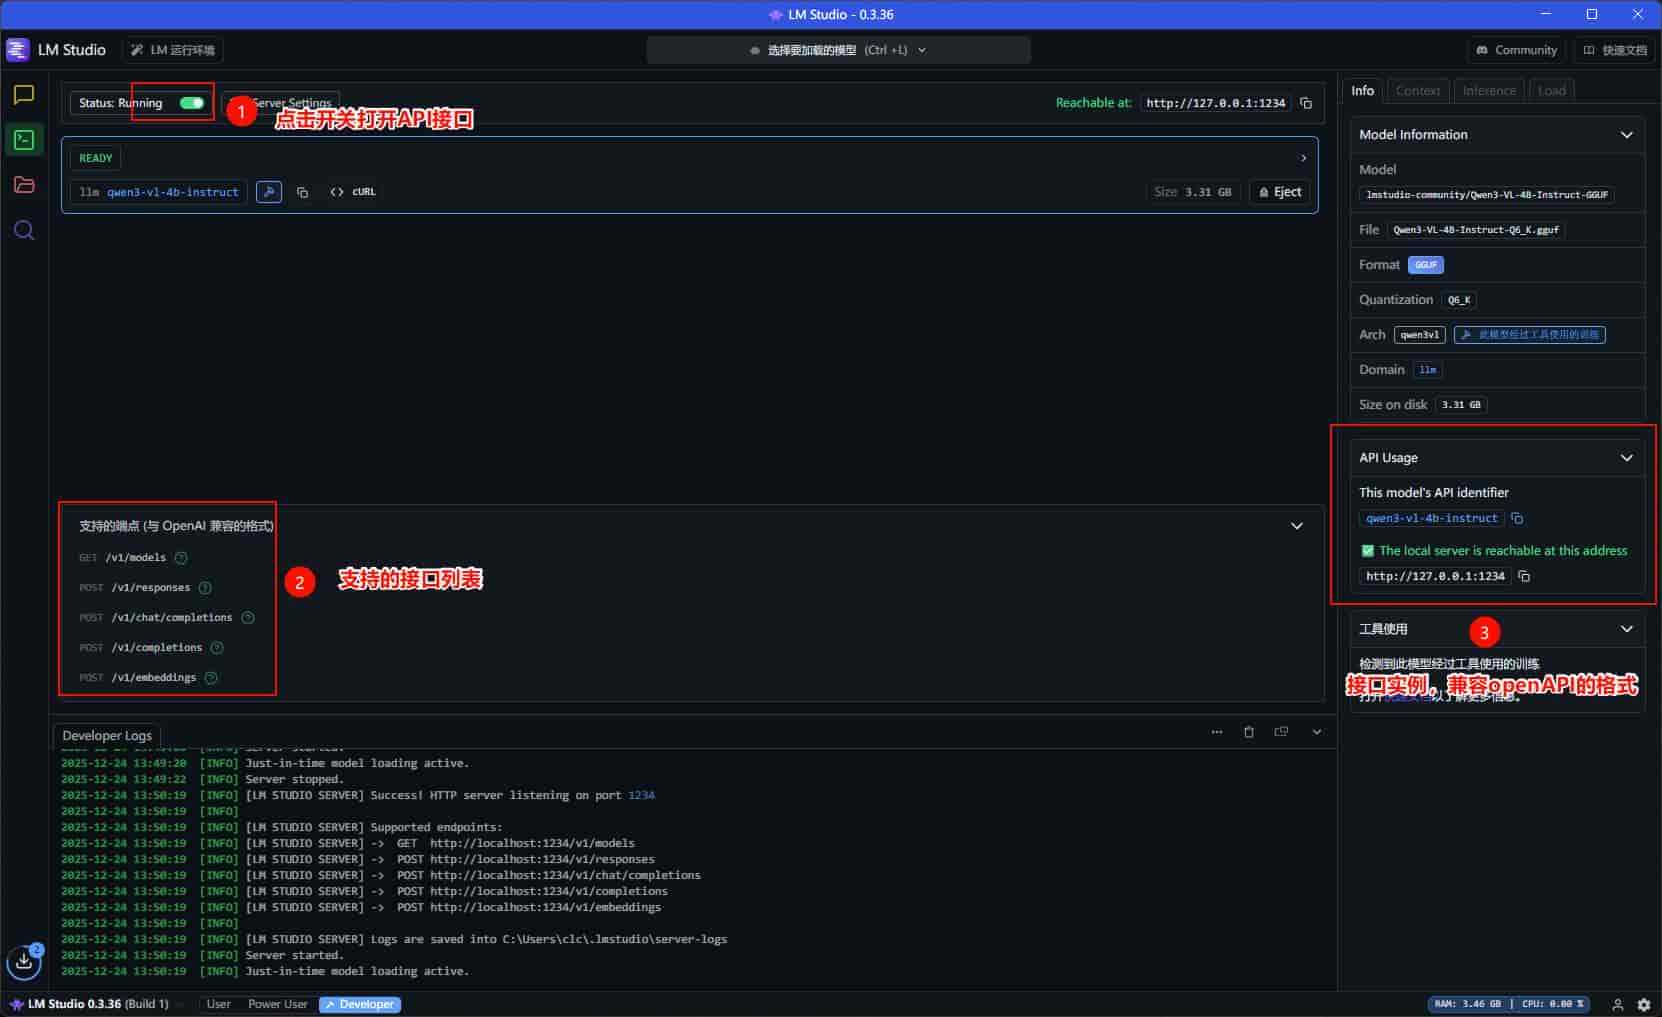Switch to the Inference tab

[x=1489, y=90]
